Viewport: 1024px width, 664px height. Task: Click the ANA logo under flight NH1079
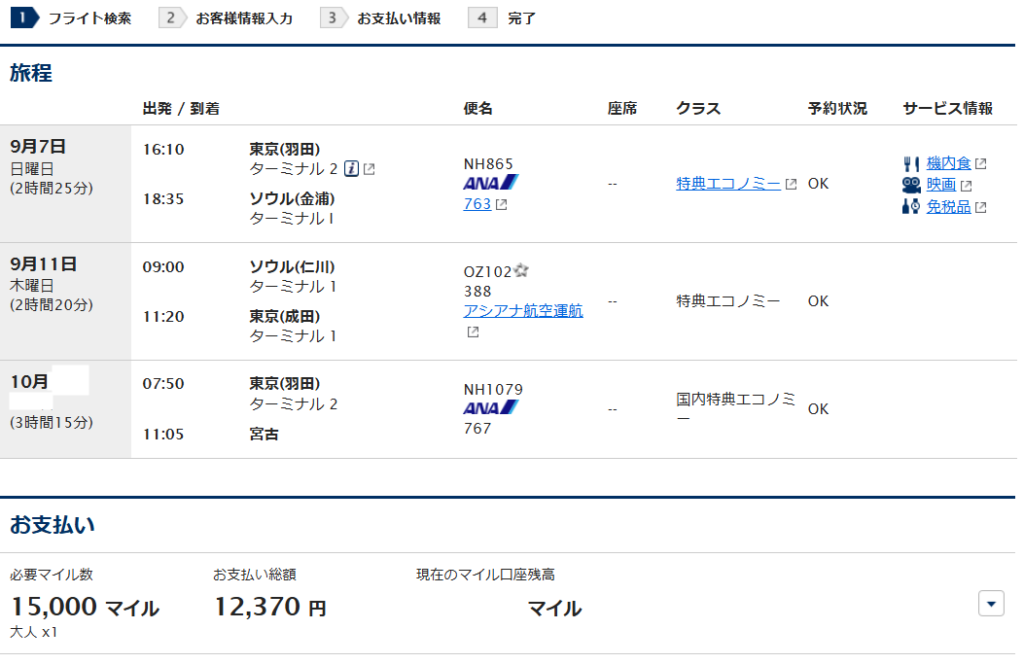(x=491, y=408)
